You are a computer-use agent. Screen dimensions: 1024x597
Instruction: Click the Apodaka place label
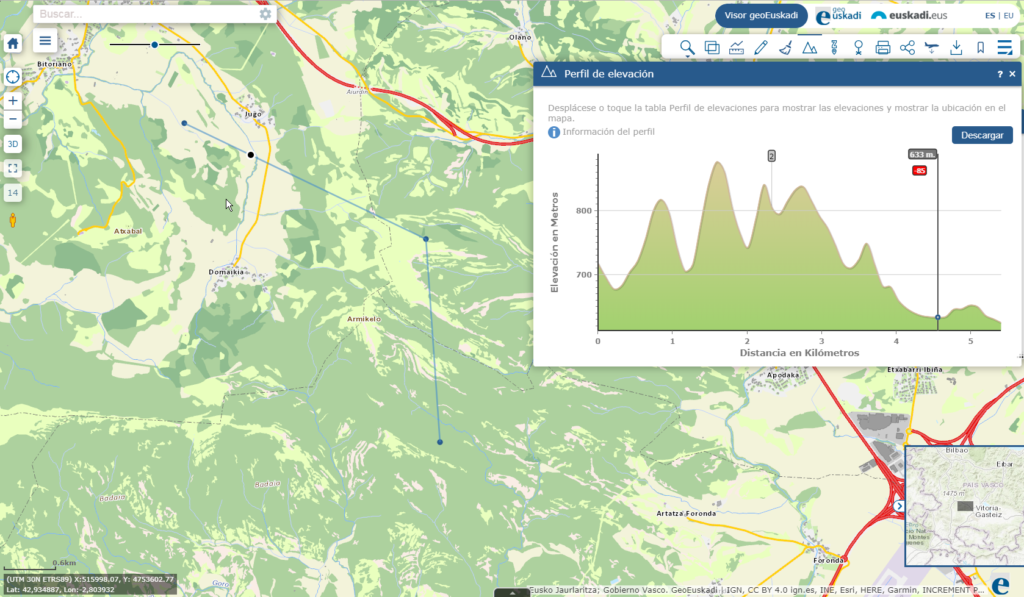point(783,375)
